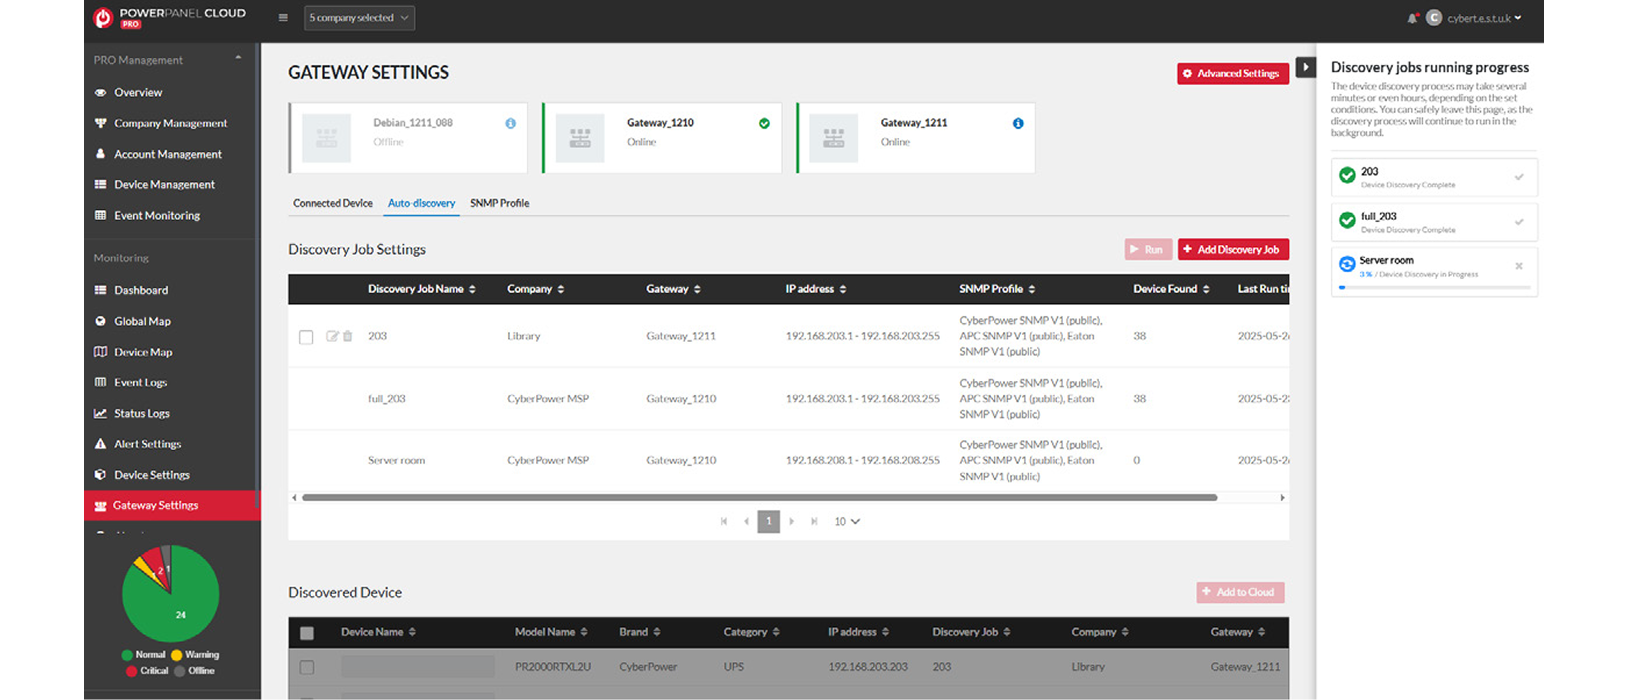Screen dimensions: 1628x700
Task: Go to first page of job table
Action: [x=724, y=521]
